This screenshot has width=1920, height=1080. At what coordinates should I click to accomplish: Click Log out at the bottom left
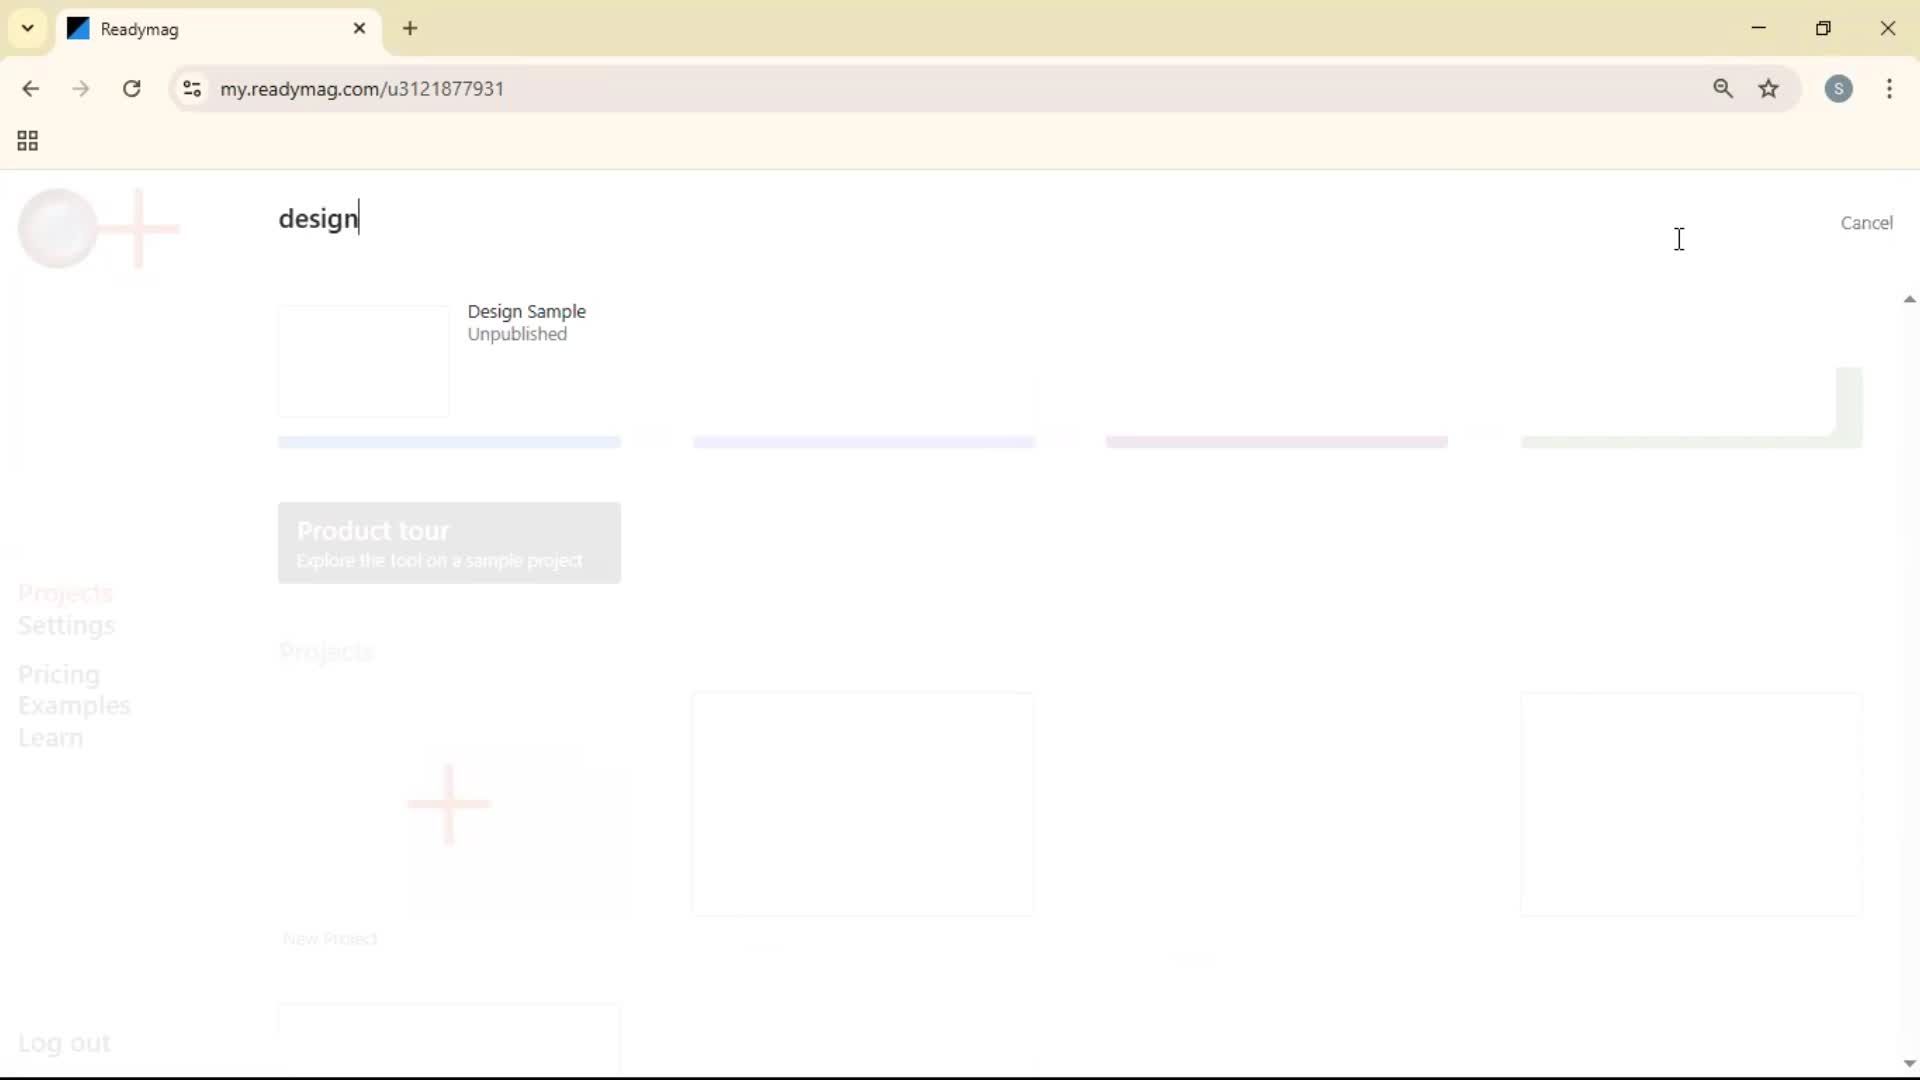64,1042
